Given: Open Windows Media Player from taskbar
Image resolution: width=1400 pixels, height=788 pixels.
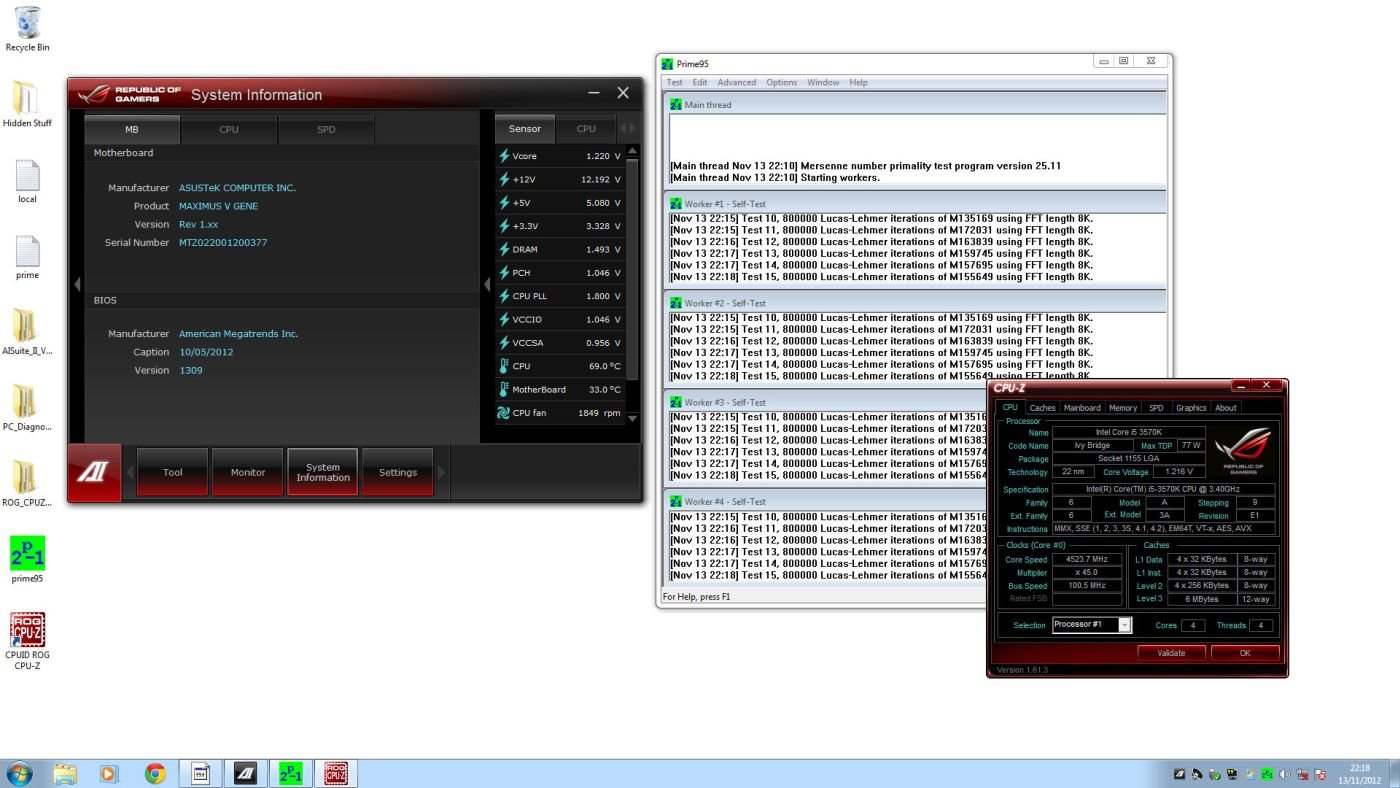Looking at the screenshot, I should coord(109,773).
